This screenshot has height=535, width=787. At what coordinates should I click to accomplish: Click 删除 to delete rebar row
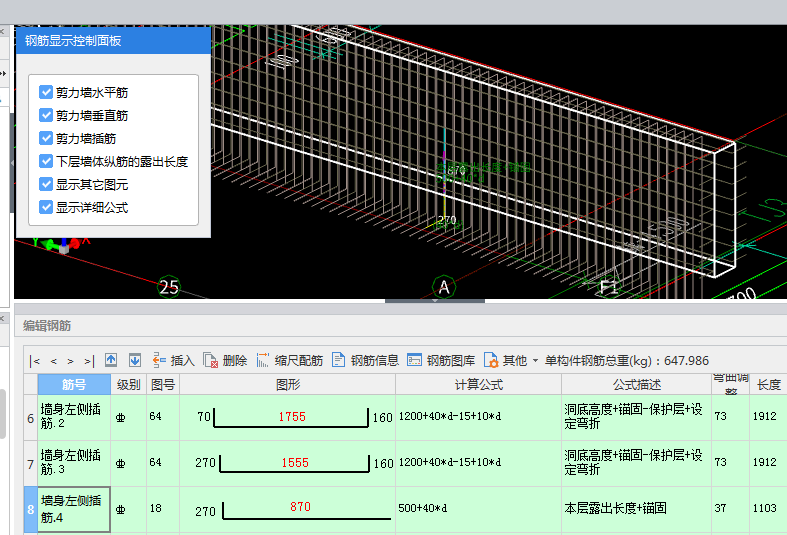click(225, 360)
